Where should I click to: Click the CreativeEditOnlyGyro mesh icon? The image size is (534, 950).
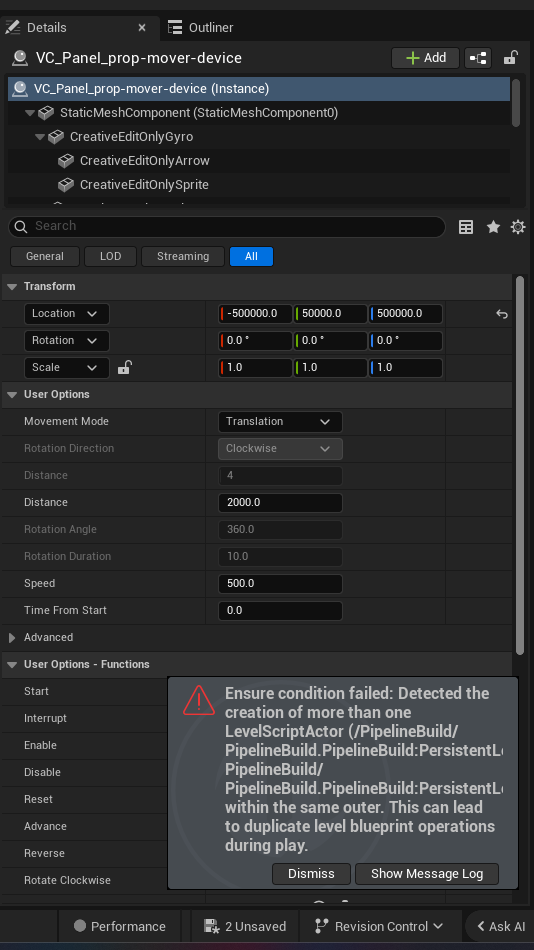[x=56, y=137]
